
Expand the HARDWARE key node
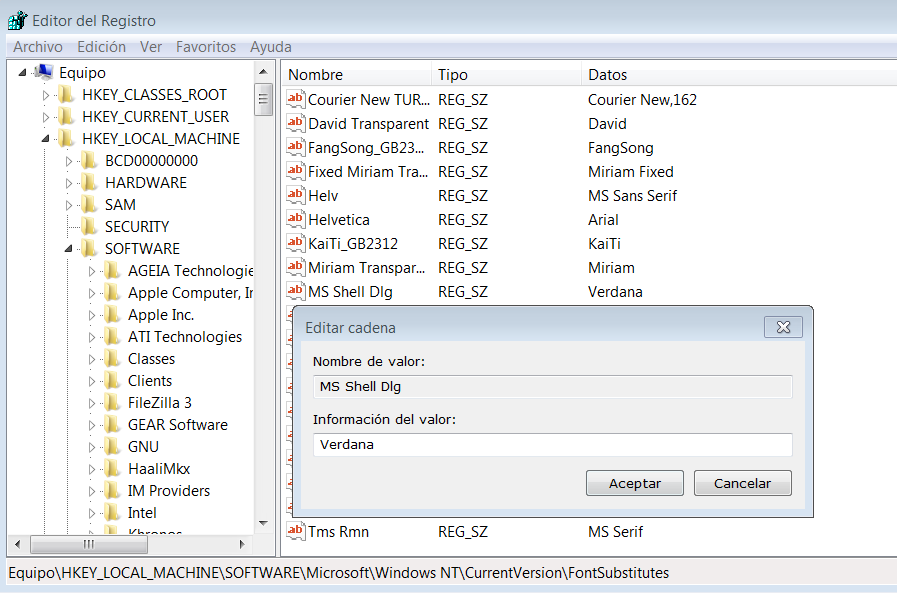point(69,183)
